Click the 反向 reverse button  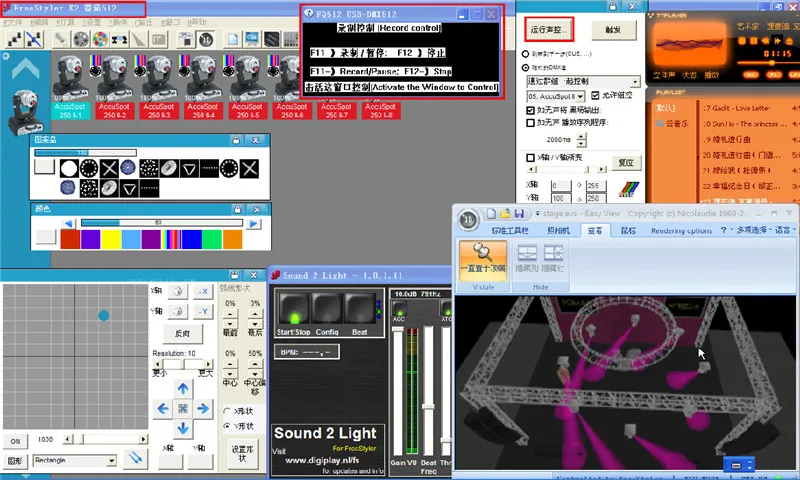tap(182, 333)
